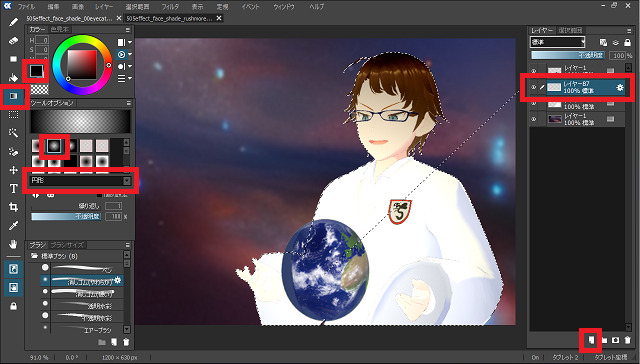
Task: Select the Move tool
Action: (x=13, y=170)
